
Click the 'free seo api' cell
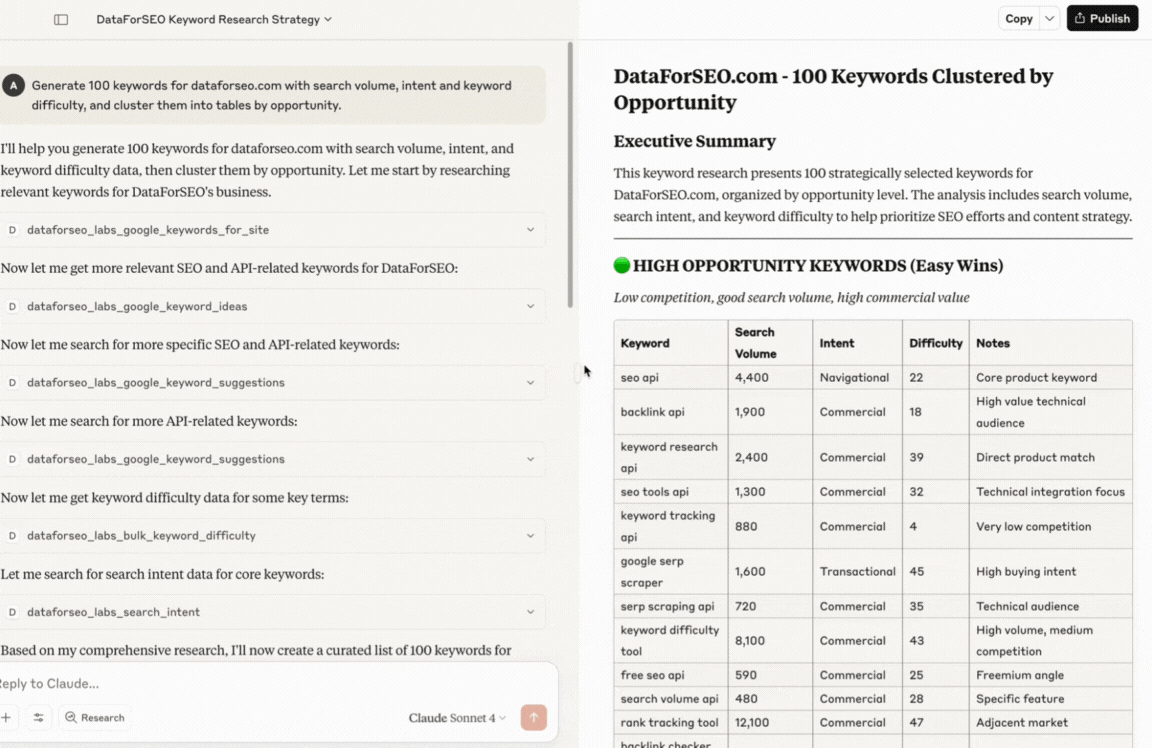[671, 675]
